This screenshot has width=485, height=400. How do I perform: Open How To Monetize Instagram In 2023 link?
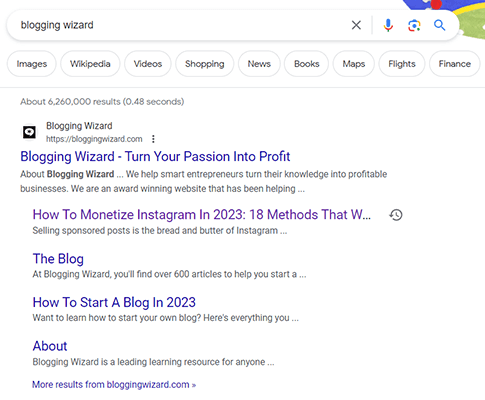[202, 215]
